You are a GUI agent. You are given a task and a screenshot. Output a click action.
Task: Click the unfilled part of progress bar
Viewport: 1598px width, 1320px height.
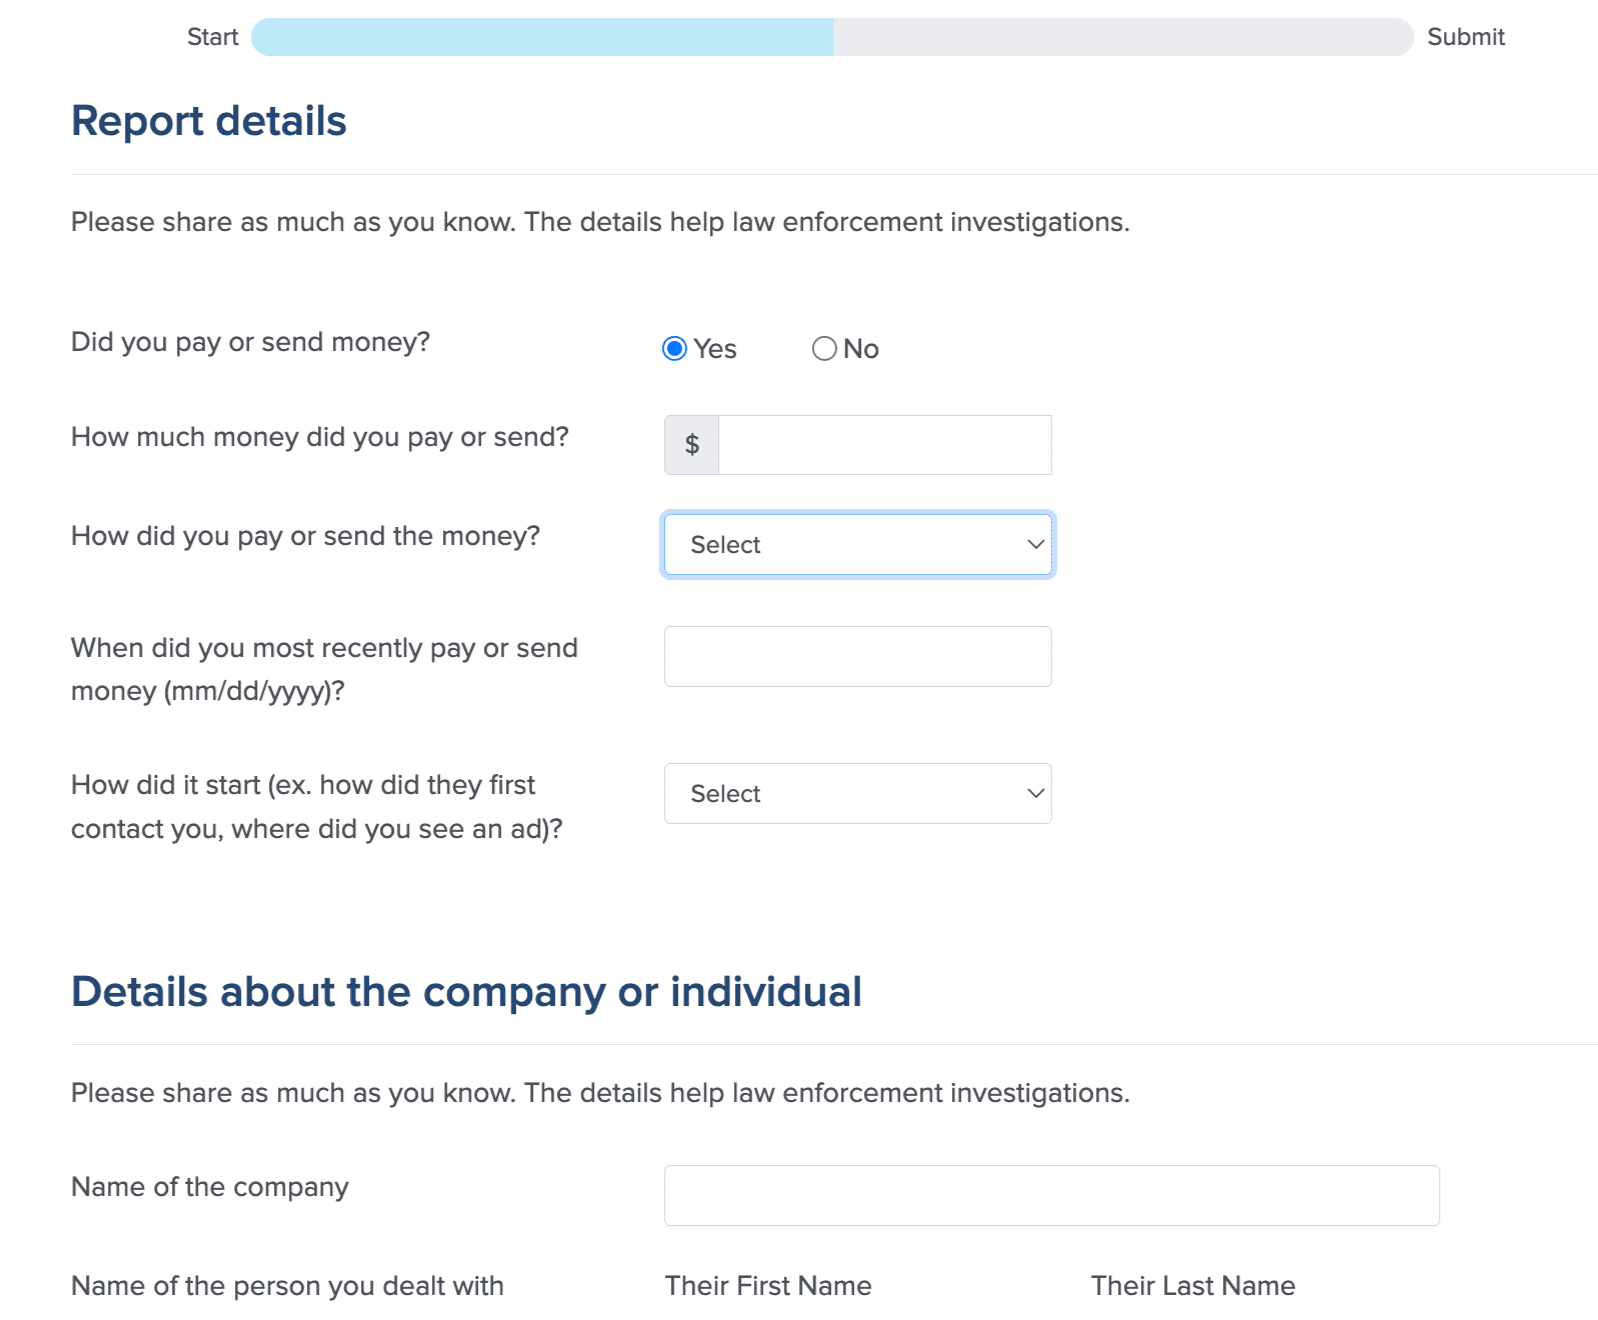coord(1123,37)
